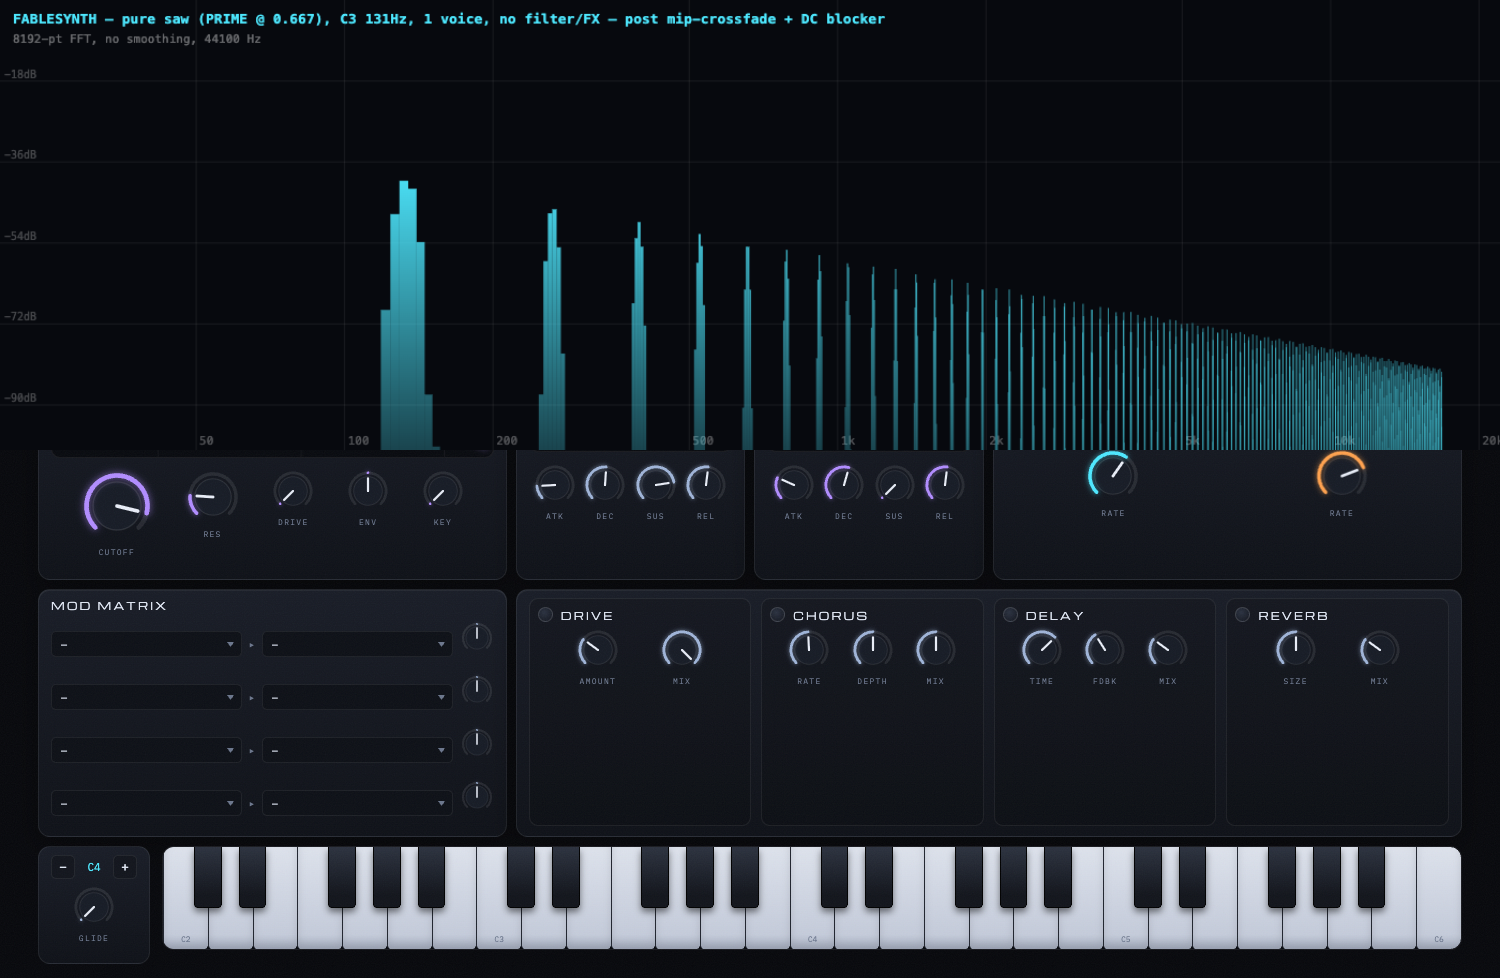Enable the DELAY effect power toggle
Screen dimensions: 1500x978
click(1010, 615)
